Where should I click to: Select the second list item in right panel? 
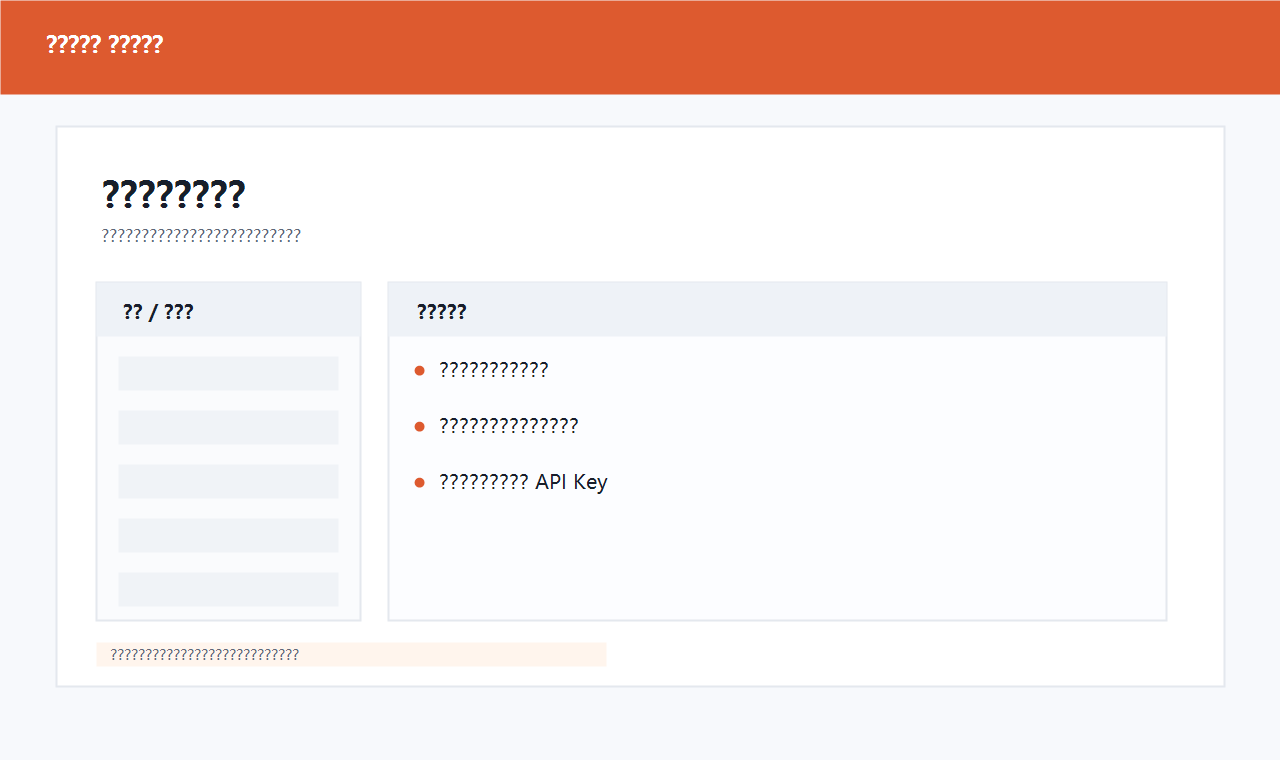coord(508,426)
